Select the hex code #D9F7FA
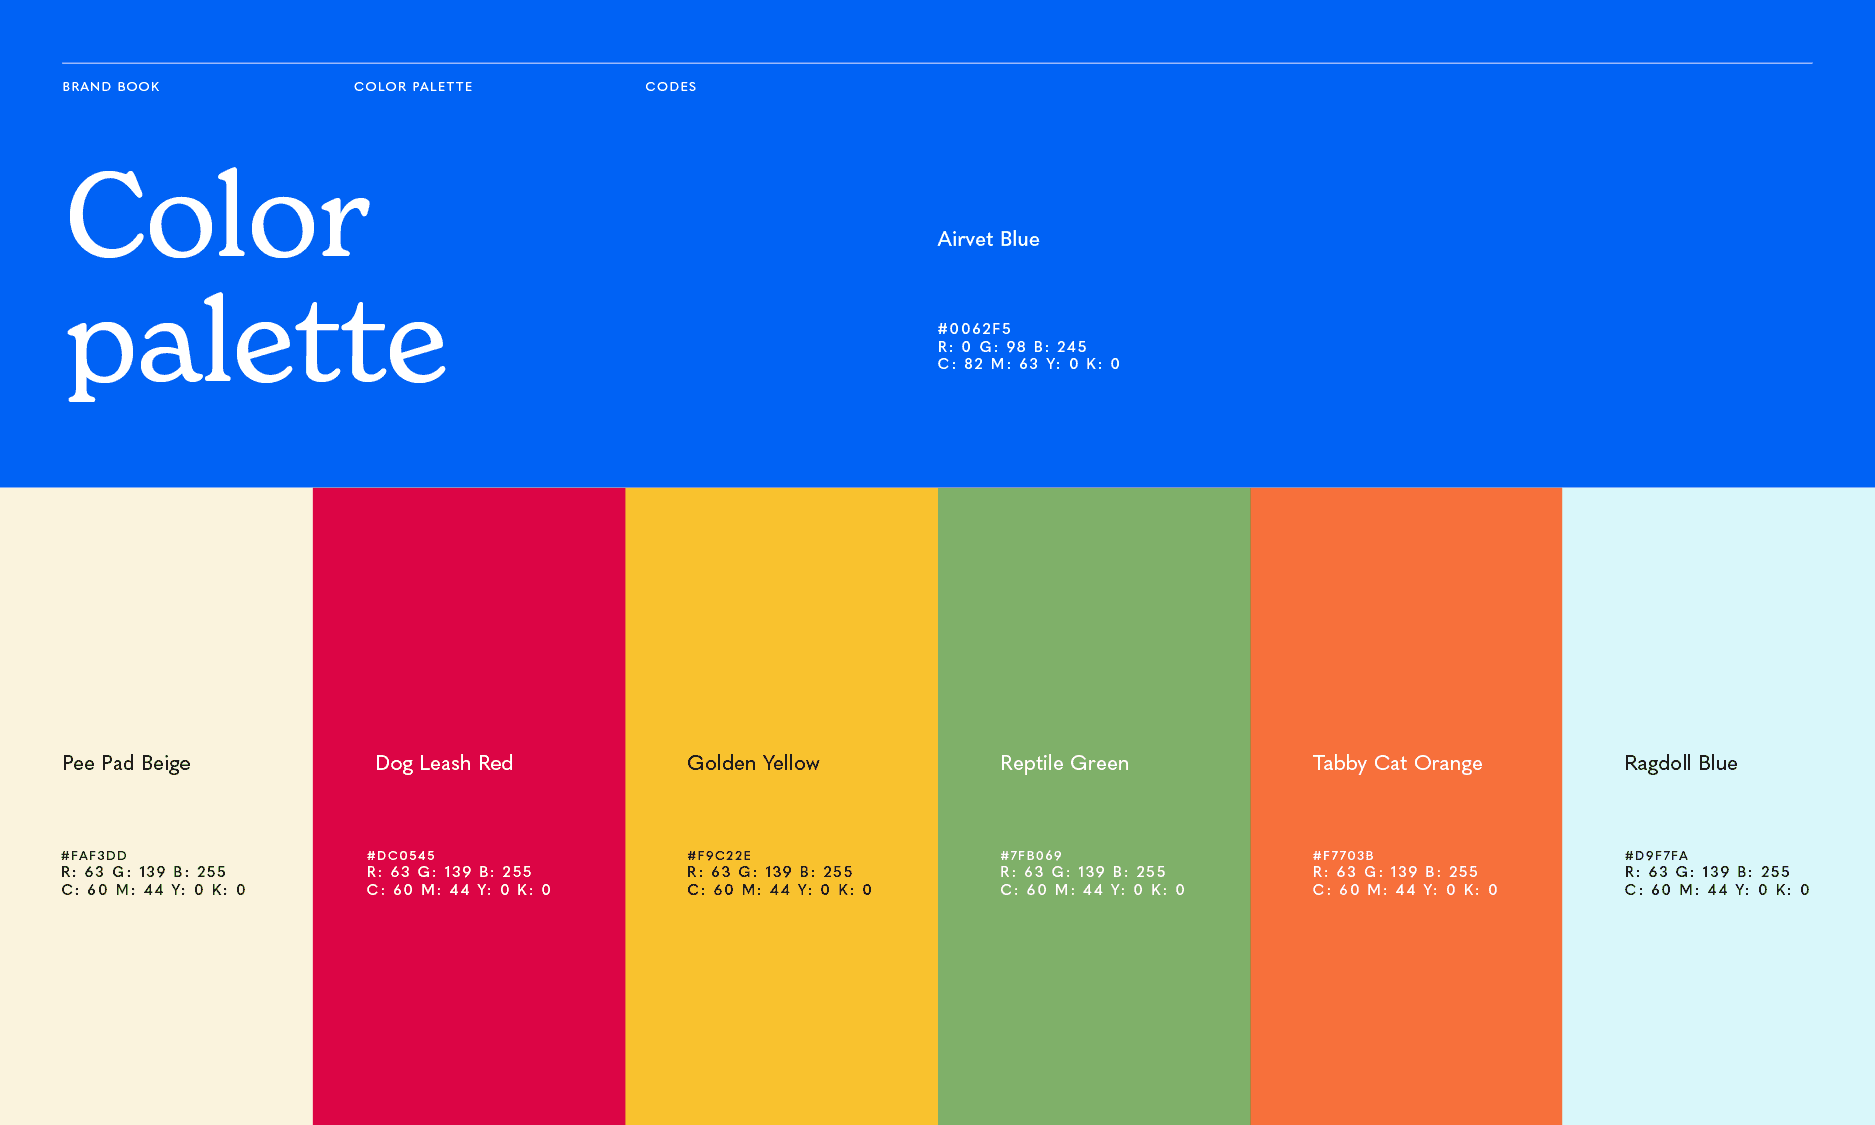Image resolution: width=1875 pixels, height=1125 pixels. tap(1656, 856)
